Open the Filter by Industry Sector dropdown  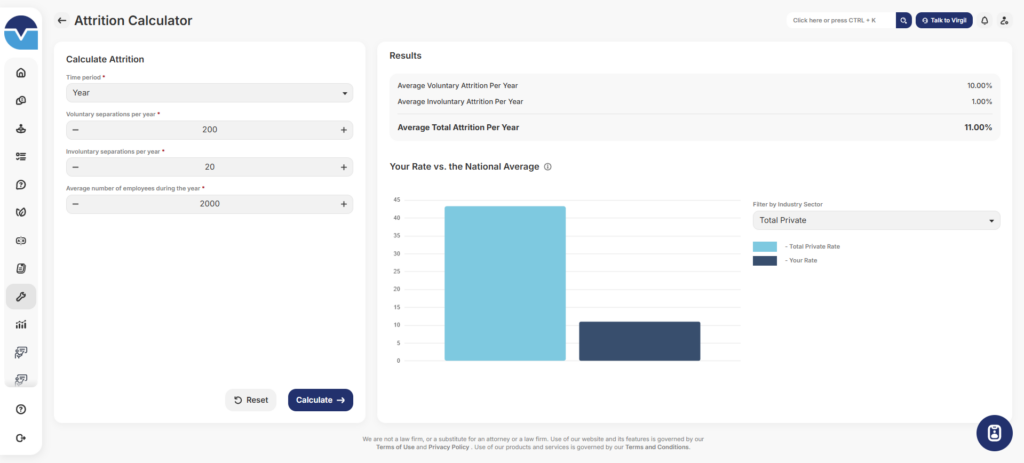coord(875,220)
